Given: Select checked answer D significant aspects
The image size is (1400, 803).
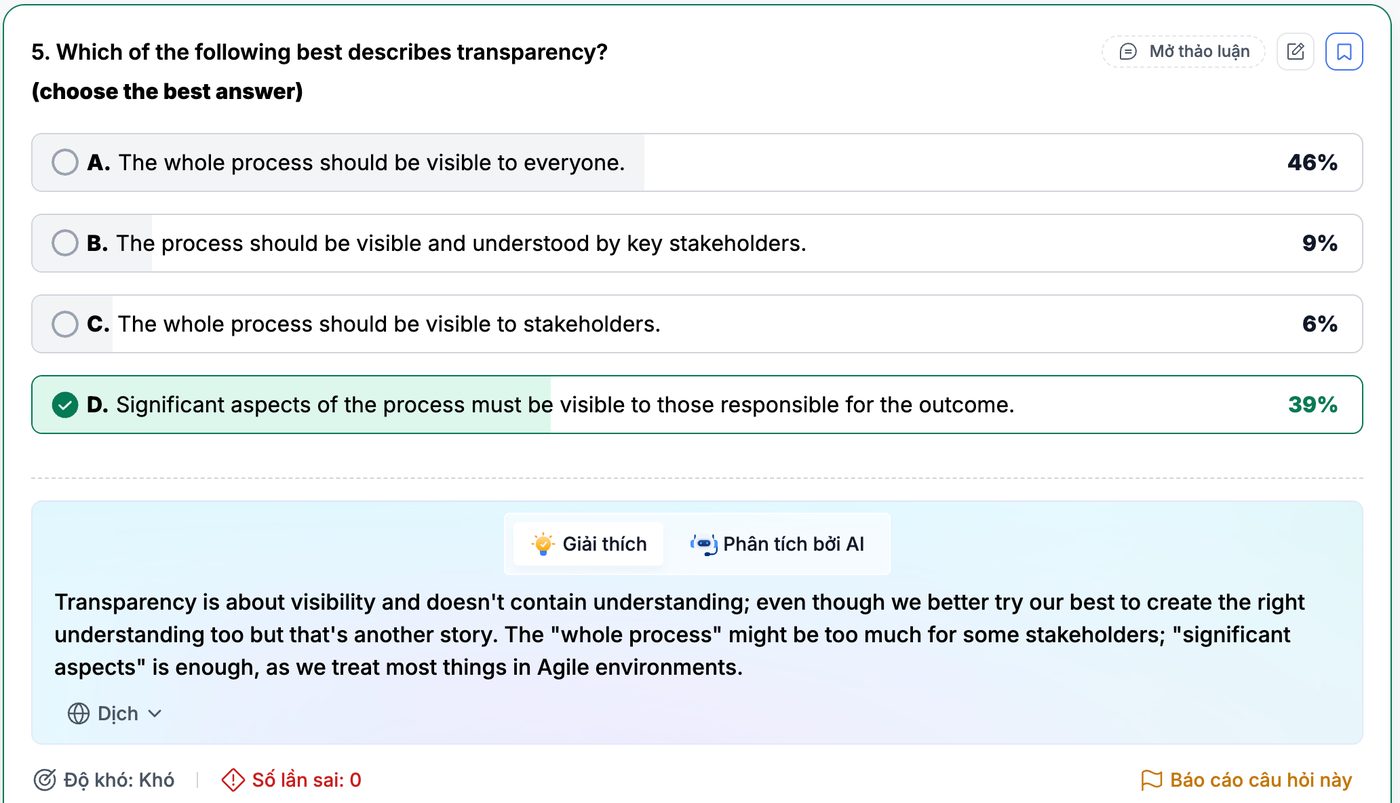Looking at the screenshot, I should 697,405.
